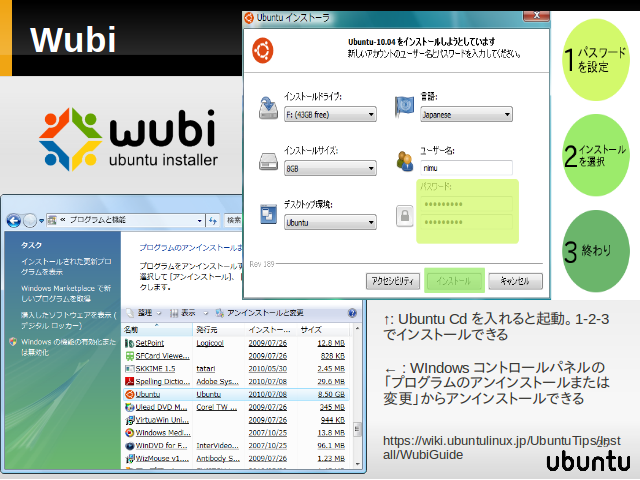Click the キャンセル button
Screen dimensions: 640x480
pyautogui.click(x=515, y=281)
